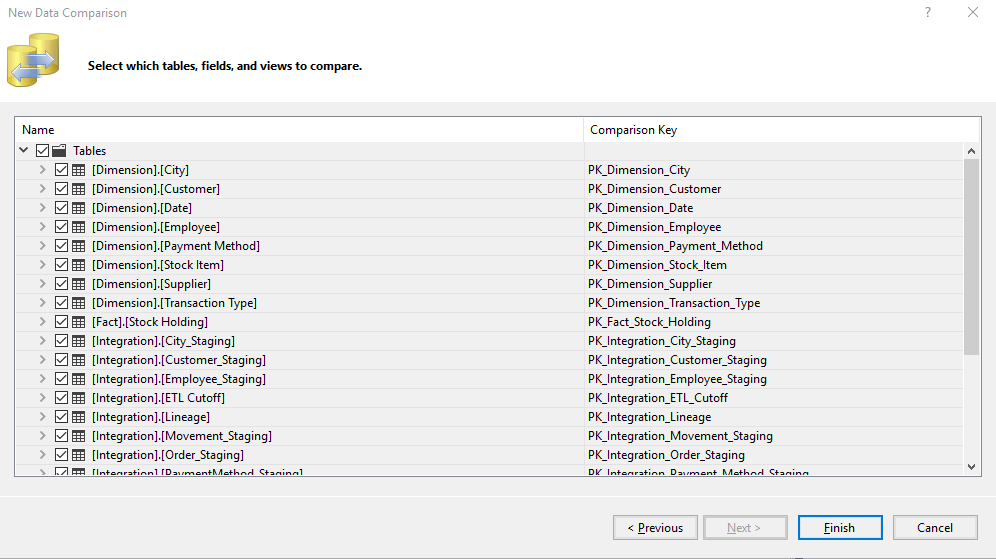This screenshot has width=996, height=559.
Task: Expand the [Dimension].[City] node
Action: [x=42, y=170]
